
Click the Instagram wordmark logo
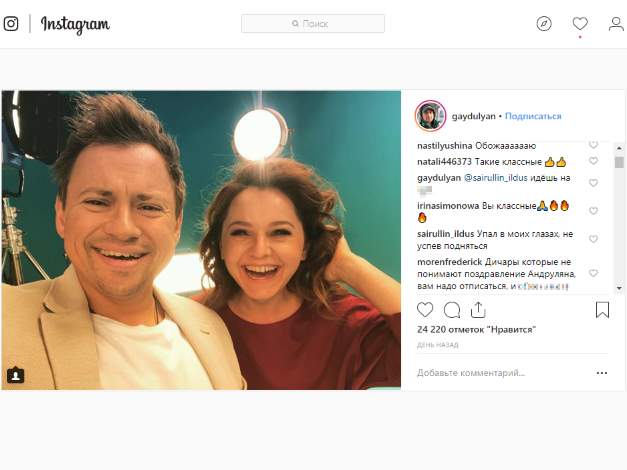(x=75, y=24)
